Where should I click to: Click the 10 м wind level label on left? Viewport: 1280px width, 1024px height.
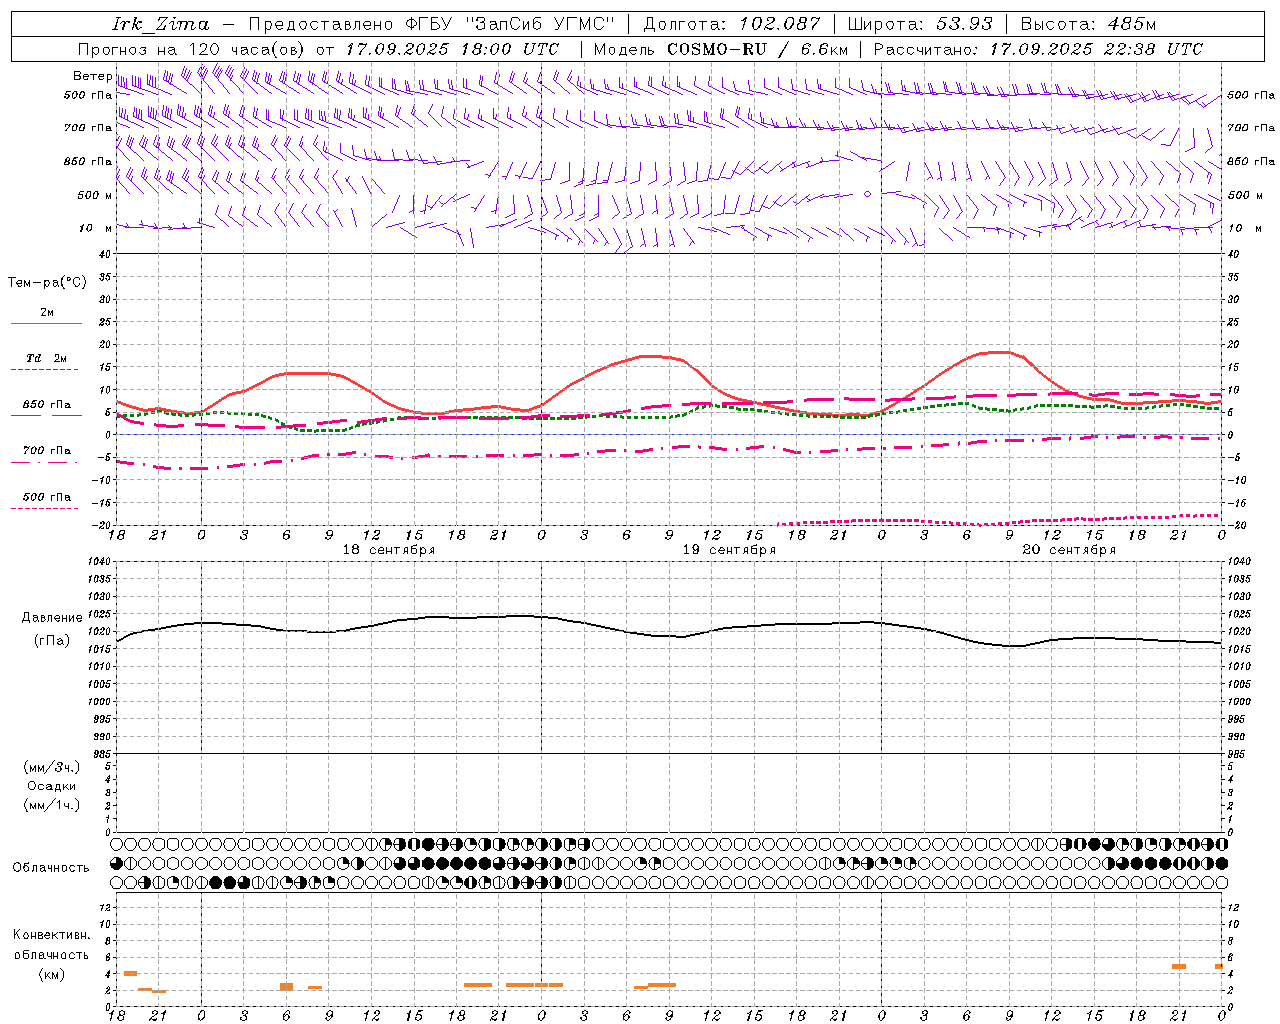pos(96,228)
